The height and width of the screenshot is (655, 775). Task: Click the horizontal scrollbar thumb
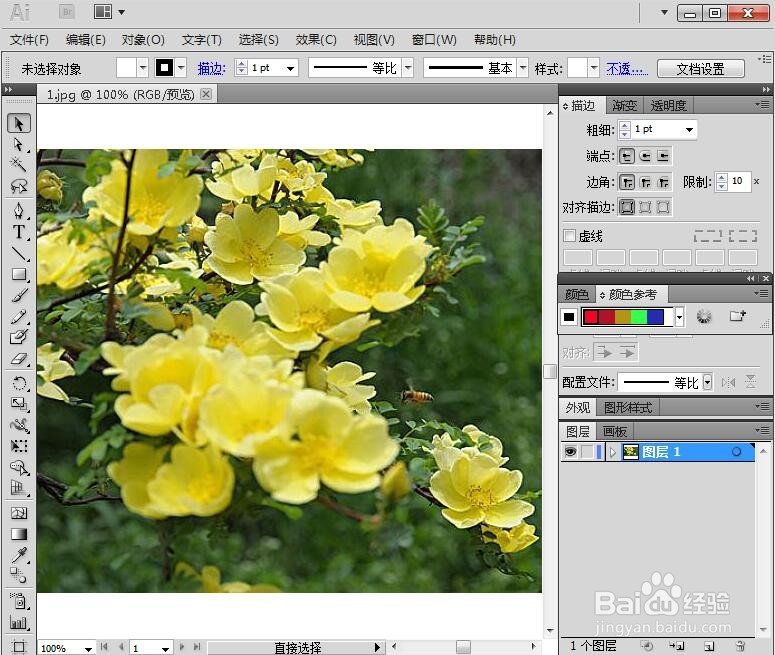tap(463, 646)
